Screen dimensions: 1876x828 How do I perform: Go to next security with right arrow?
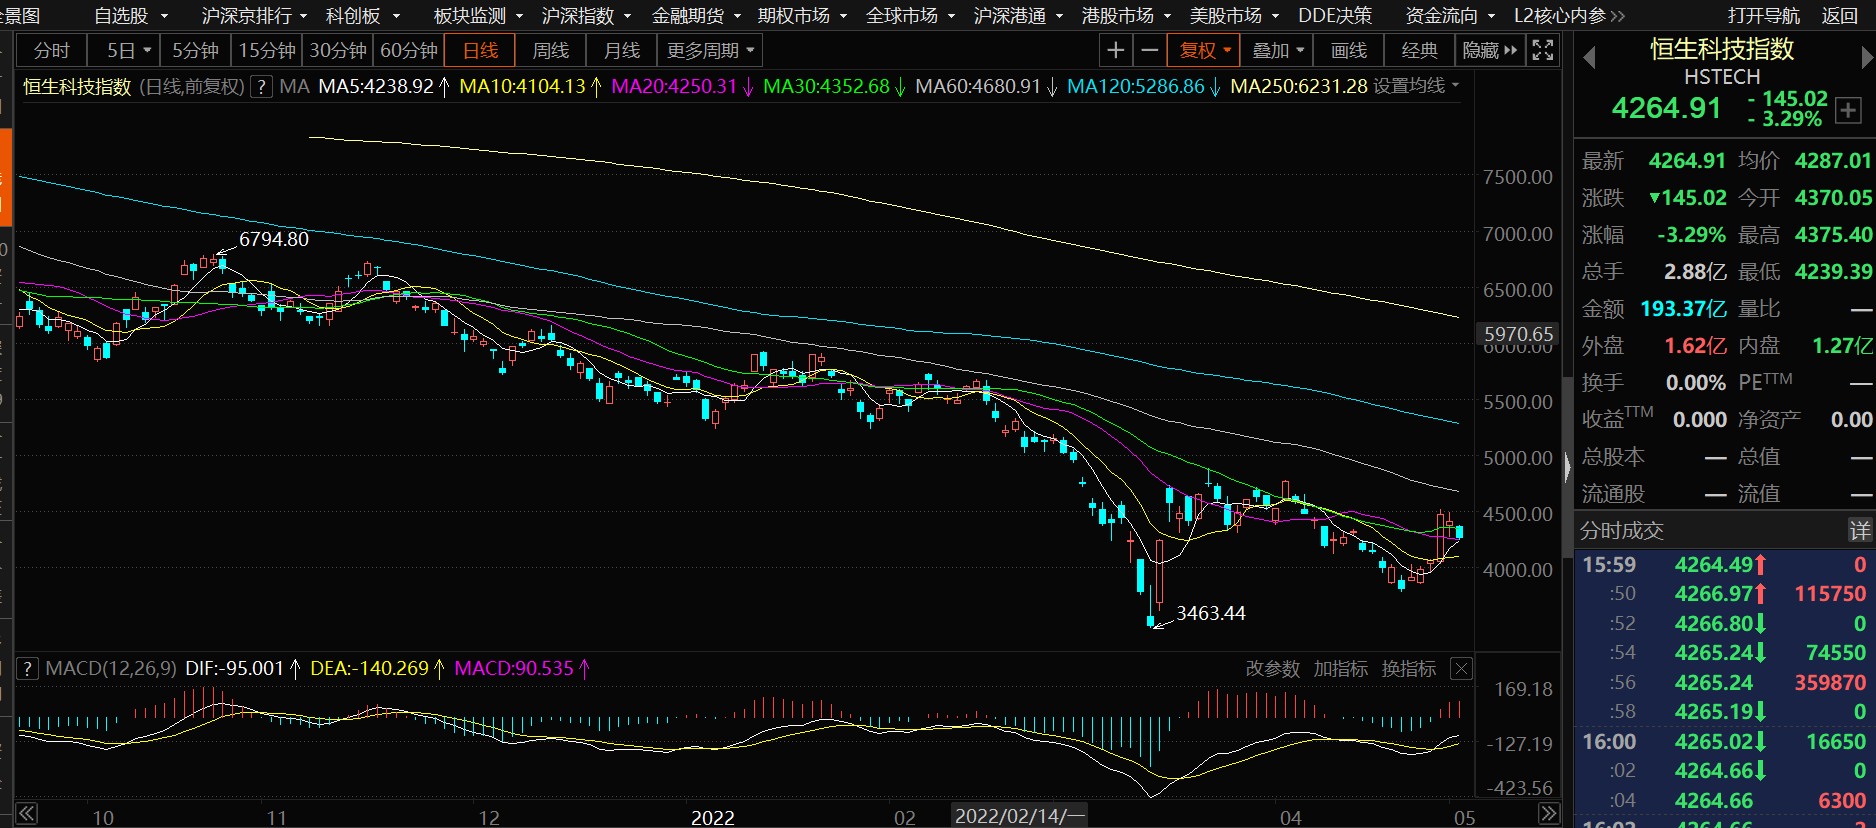pyautogui.click(x=1866, y=59)
